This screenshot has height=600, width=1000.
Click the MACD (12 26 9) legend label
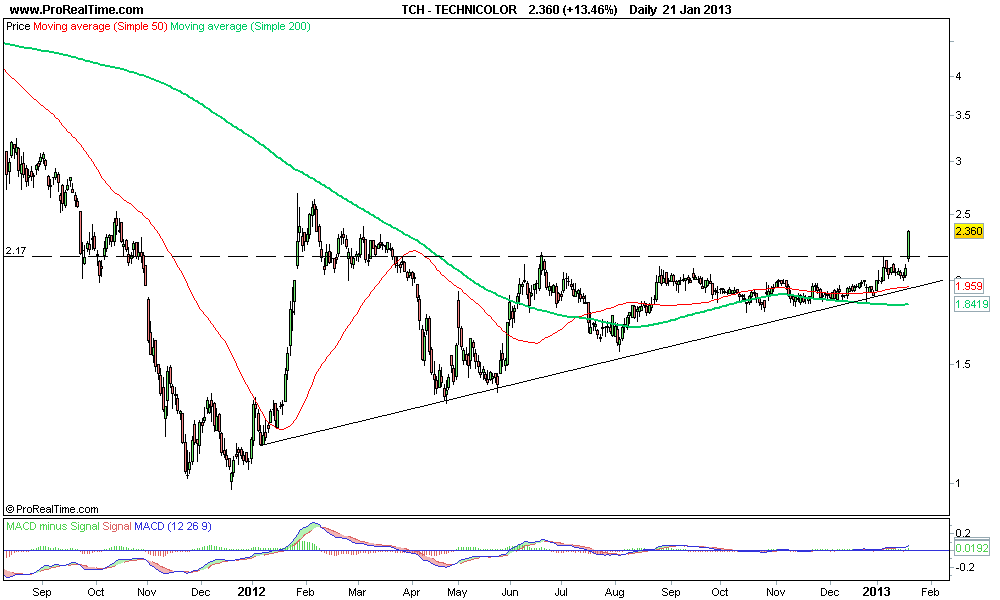tap(173, 526)
